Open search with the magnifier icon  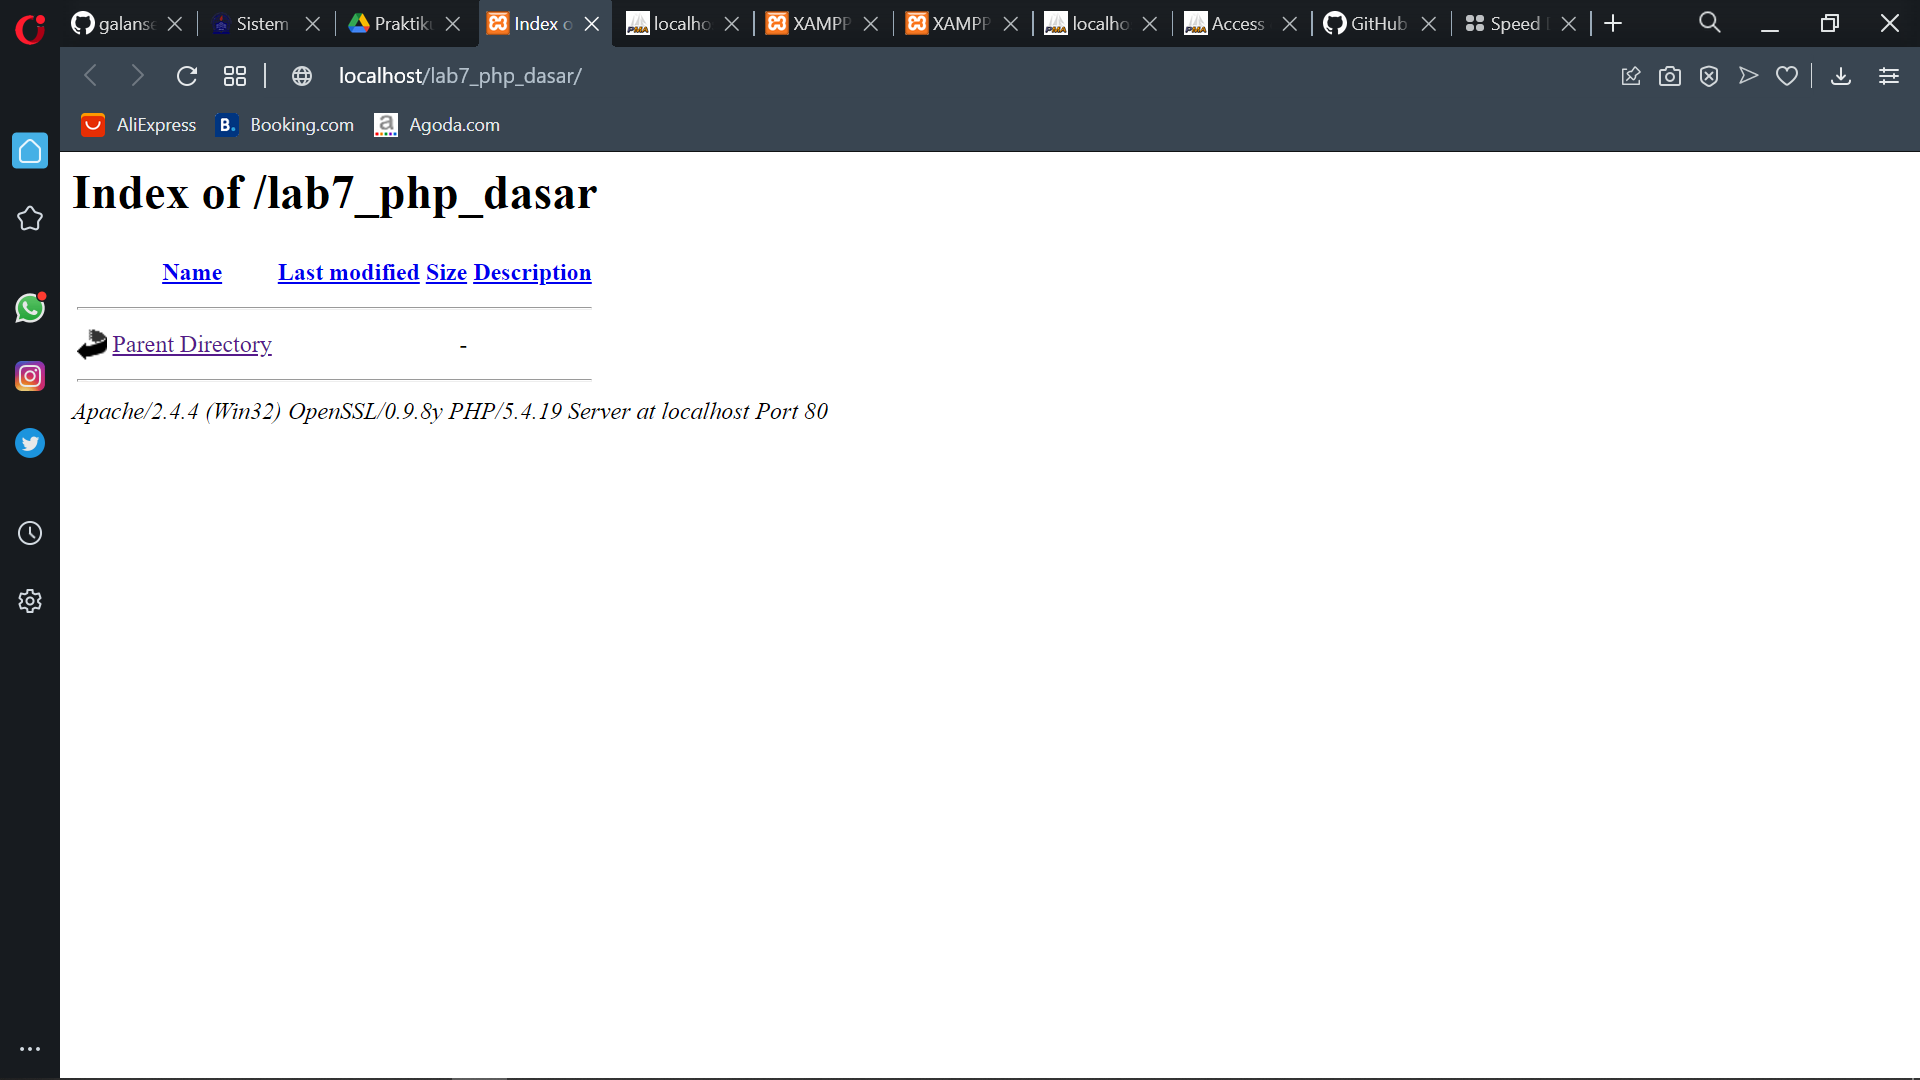(x=1708, y=22)
